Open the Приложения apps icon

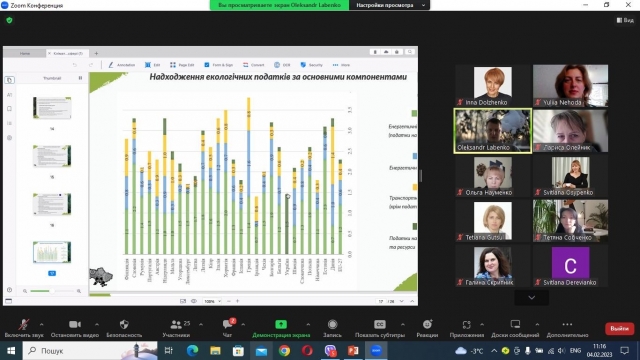tap(467, 325)
